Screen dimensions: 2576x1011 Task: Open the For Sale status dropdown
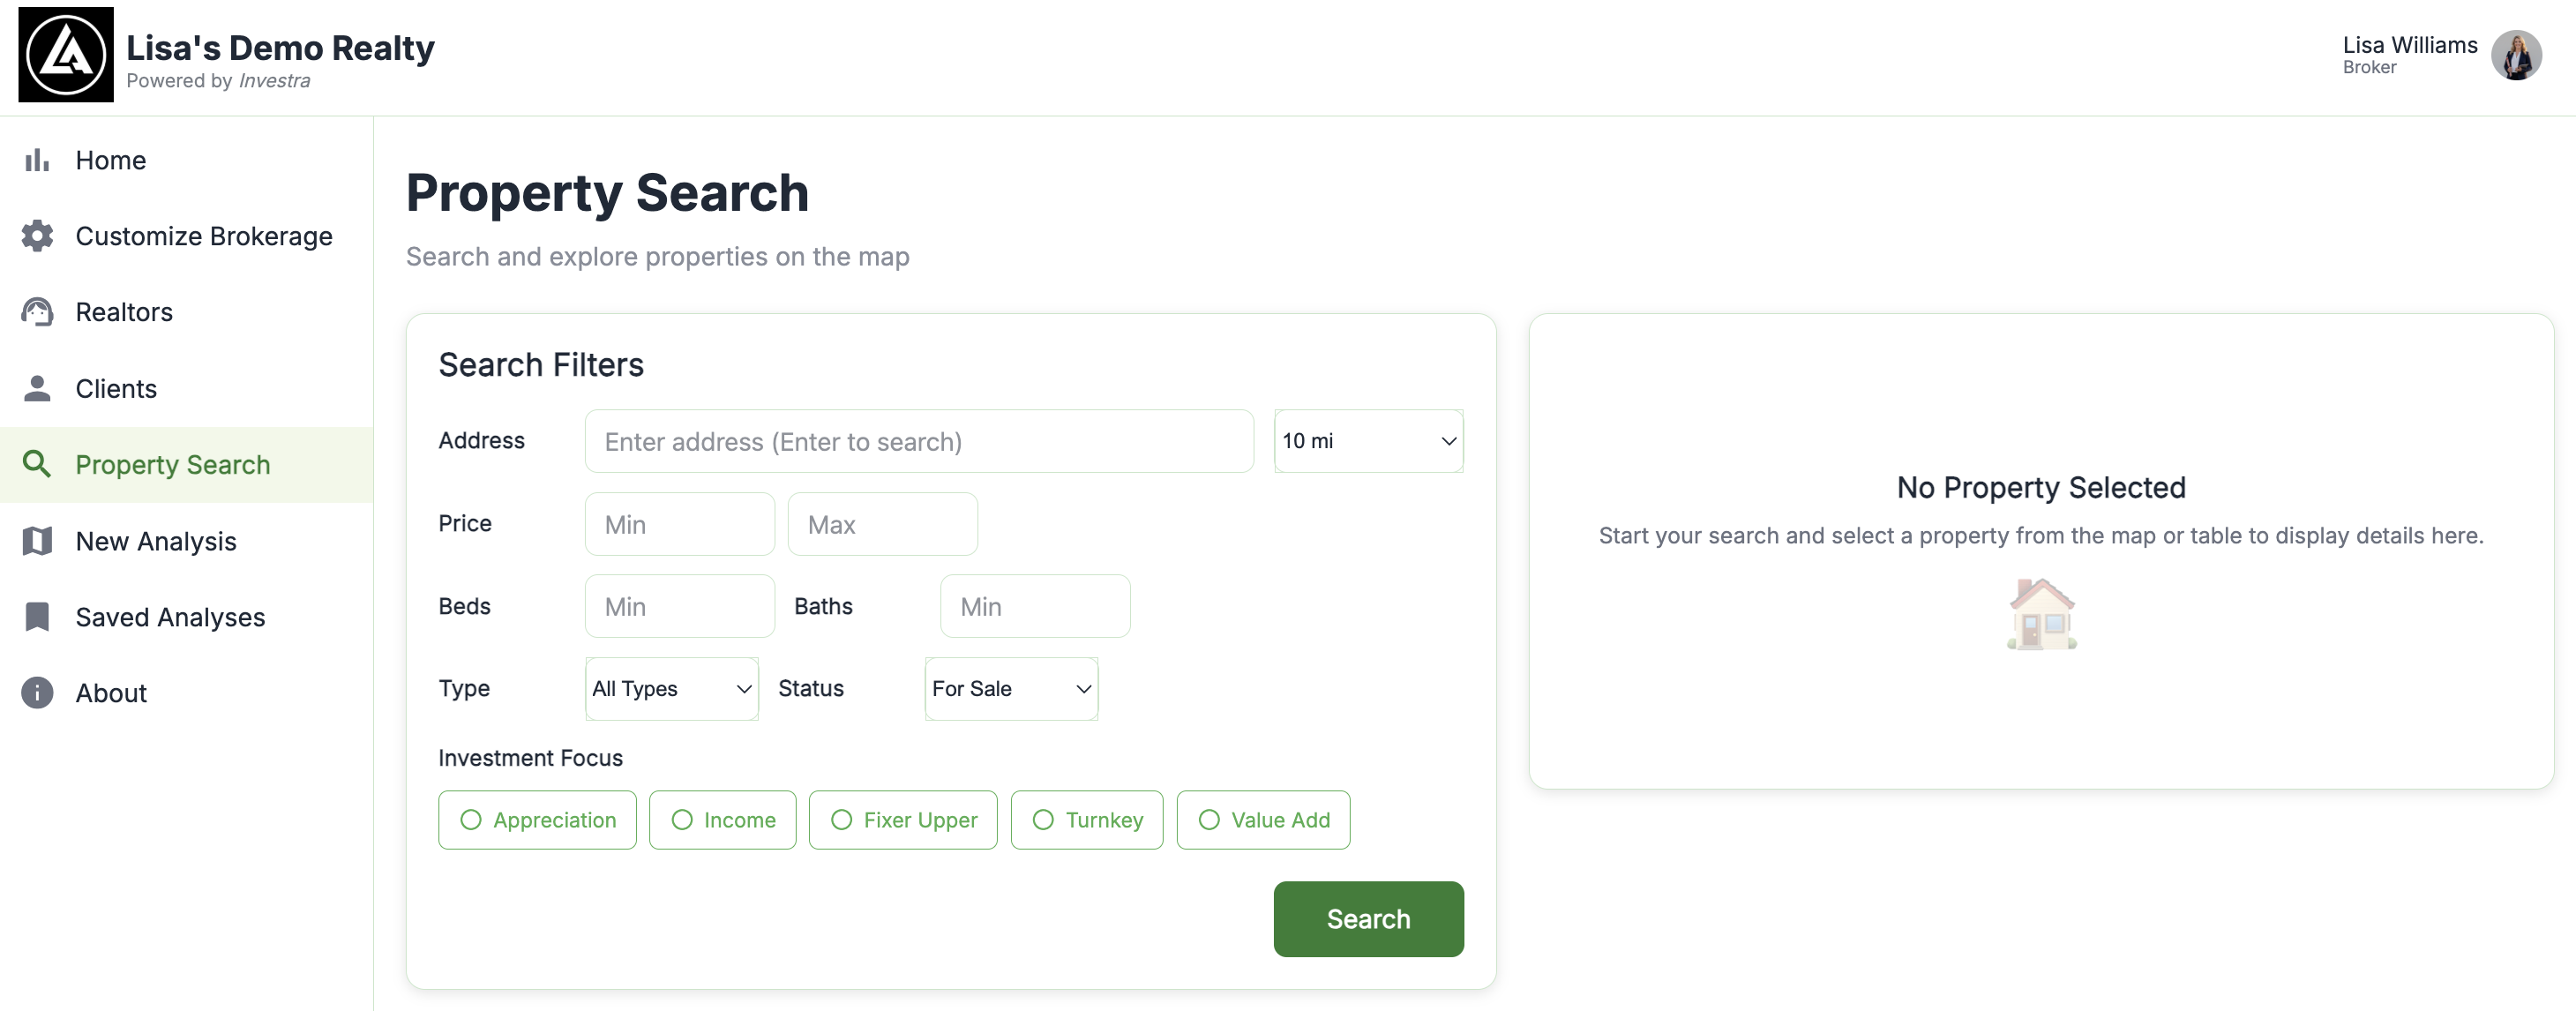pyautogui.click(x=1009, y=688)
